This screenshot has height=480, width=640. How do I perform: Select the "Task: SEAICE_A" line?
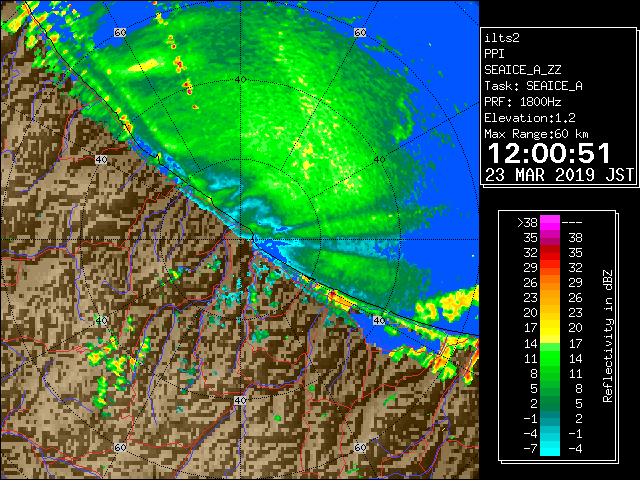pyautogui.click(x=533, y=86)
